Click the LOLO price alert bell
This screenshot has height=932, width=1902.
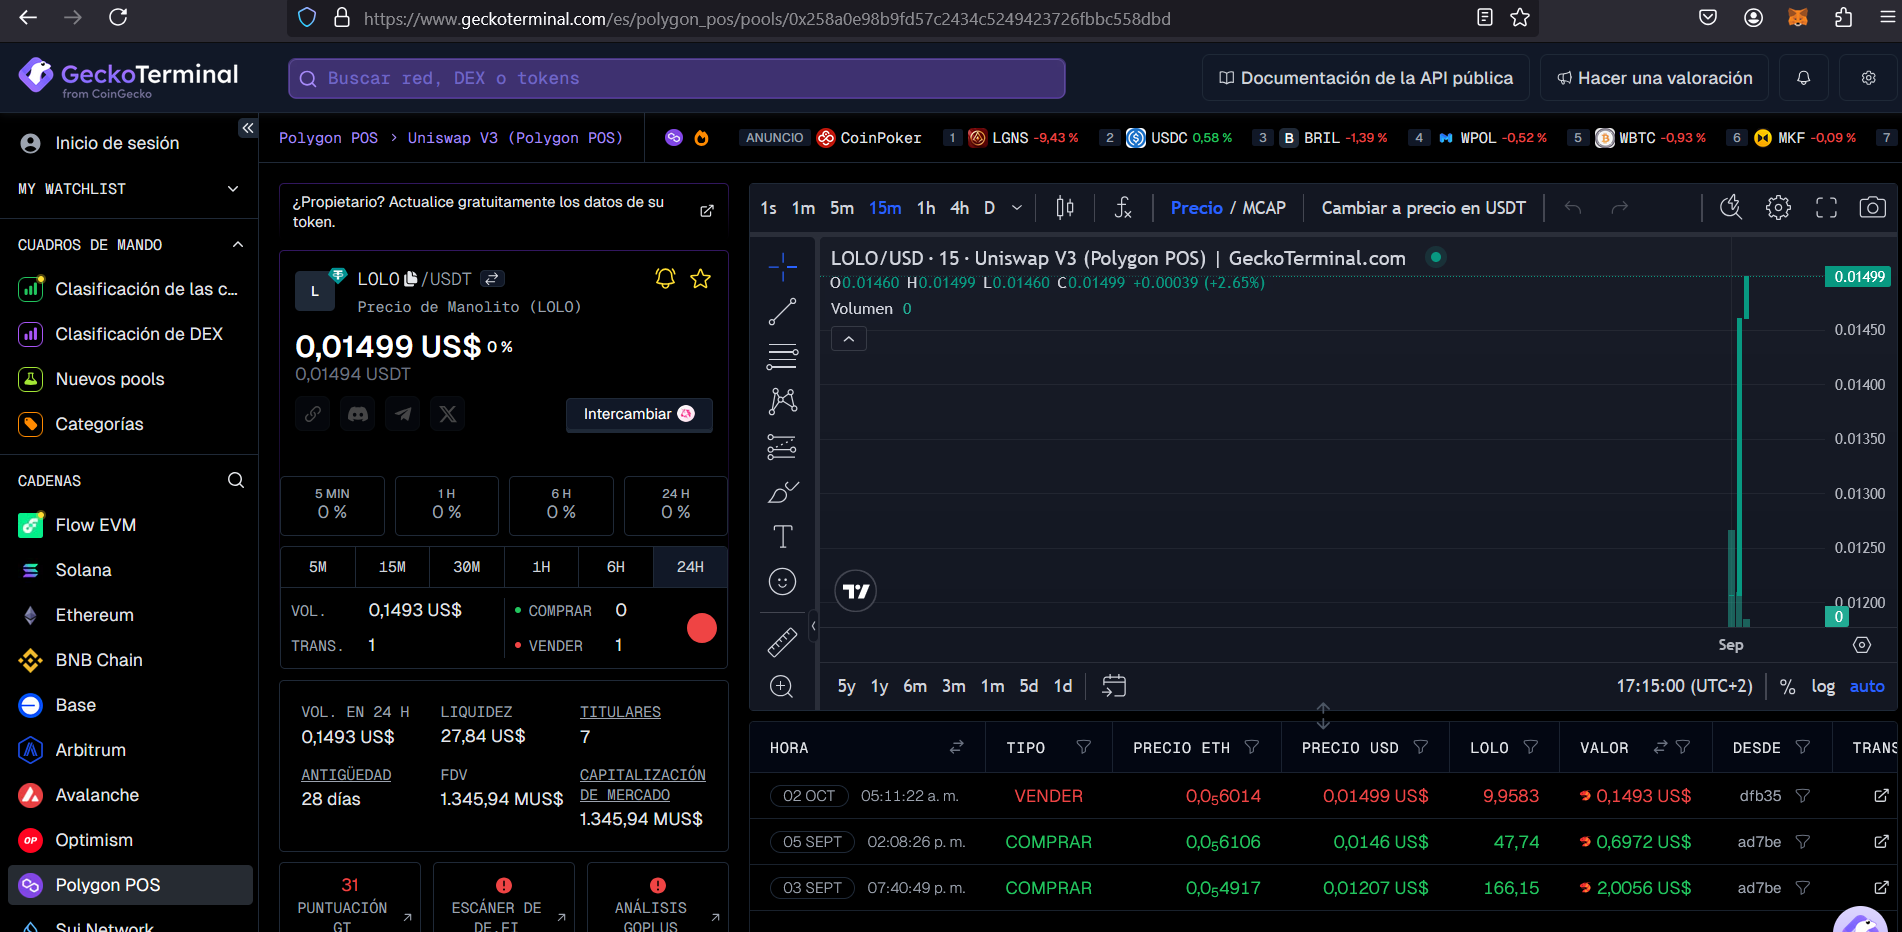coord(665,279)
